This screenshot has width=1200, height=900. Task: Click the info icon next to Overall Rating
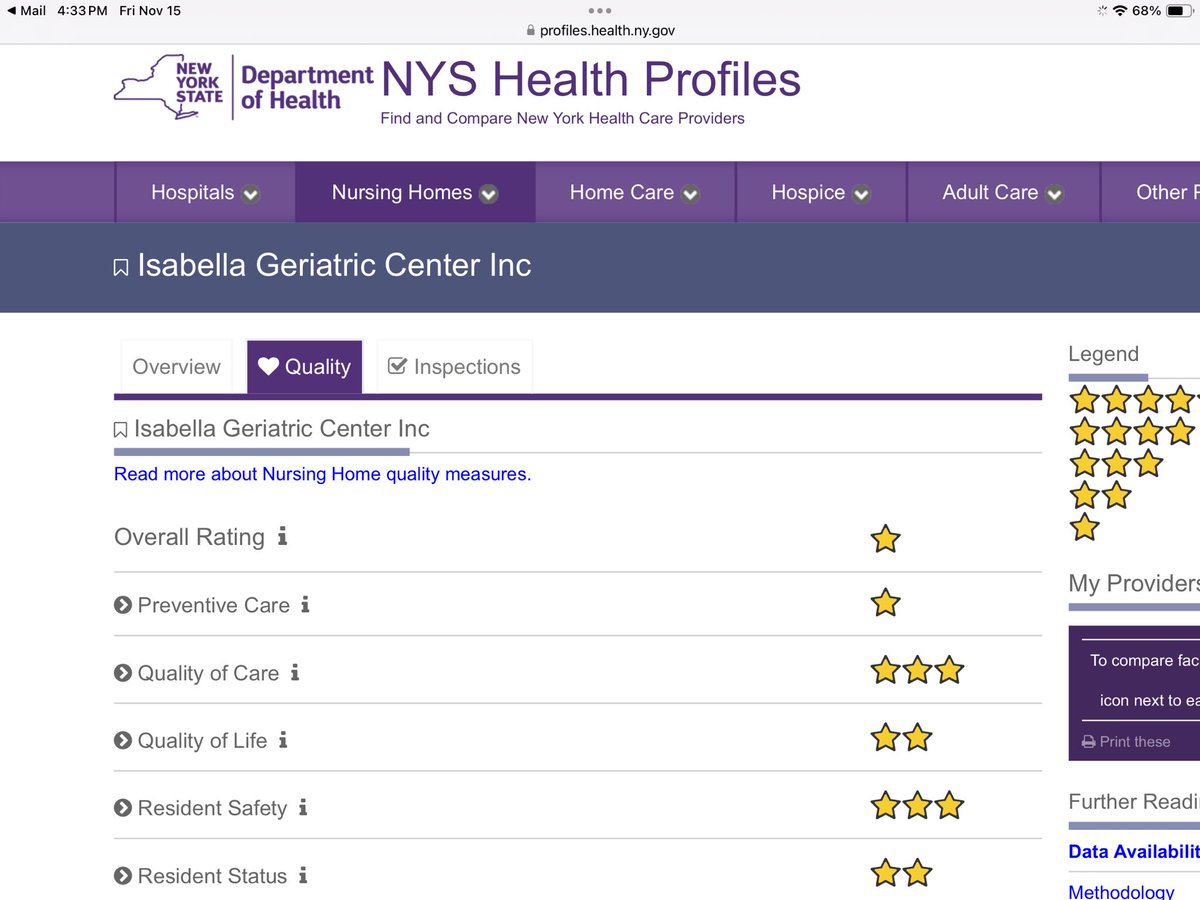pyautogui.click(x=282, y=536)
